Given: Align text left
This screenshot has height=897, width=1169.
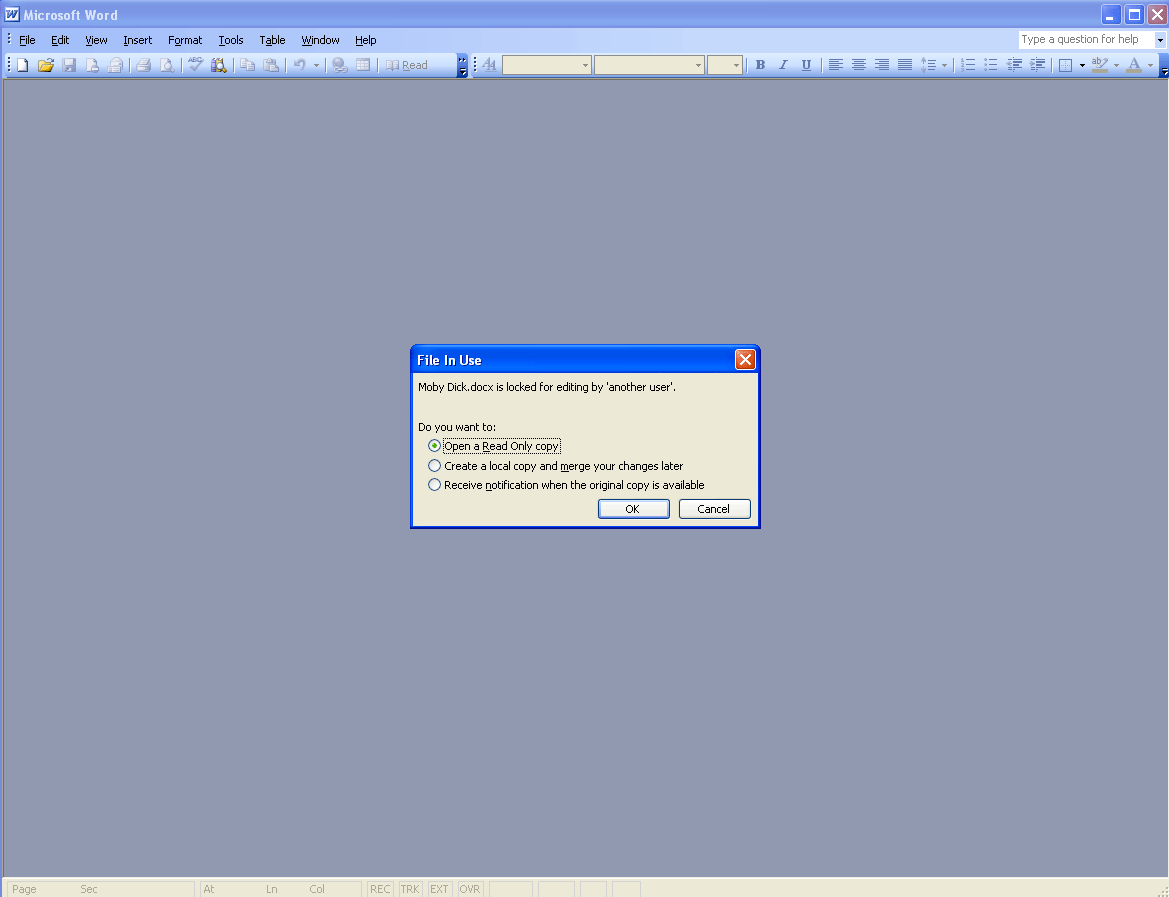Looking at the screenshot, I should (x=836, y=65).
